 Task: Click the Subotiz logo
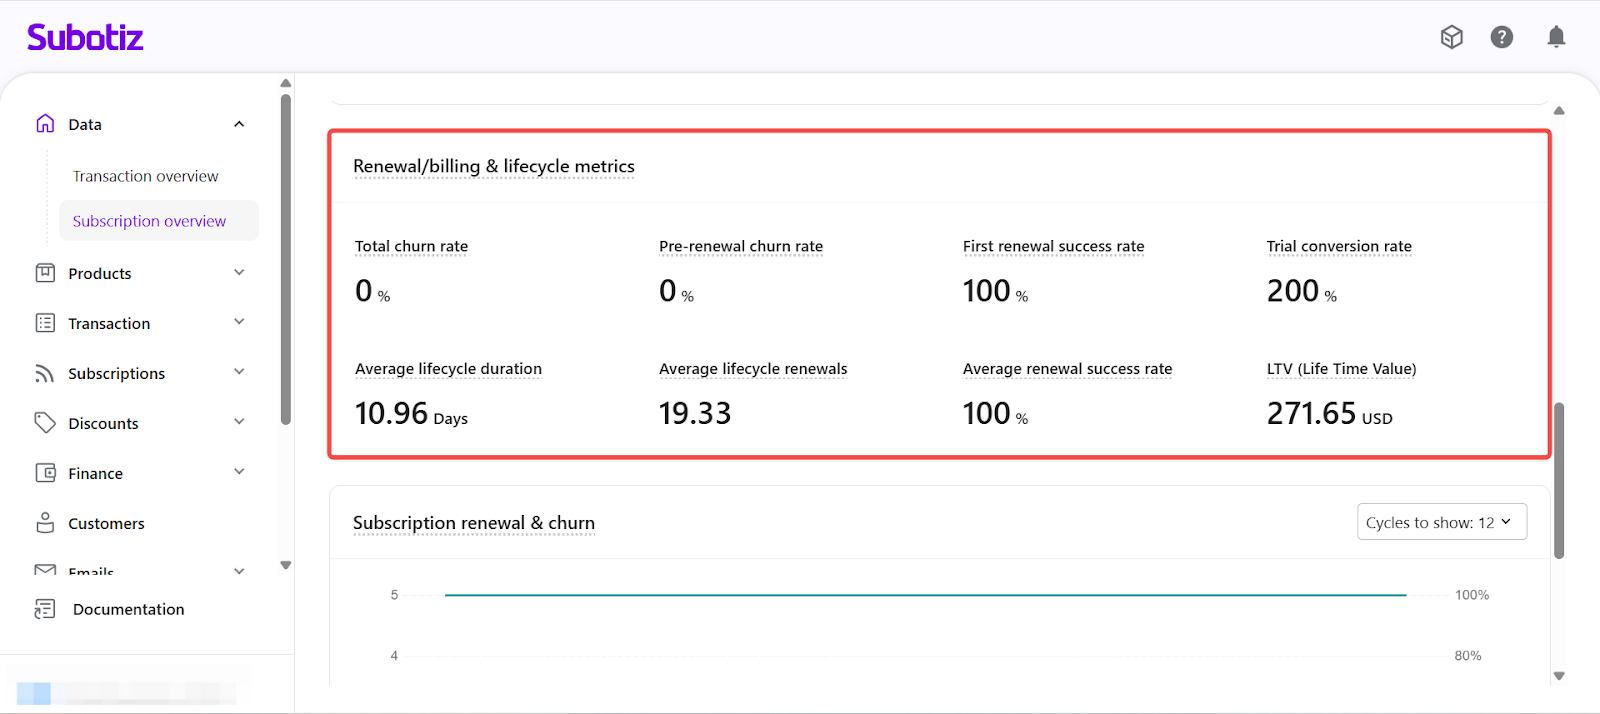click(x=85, y=38)
